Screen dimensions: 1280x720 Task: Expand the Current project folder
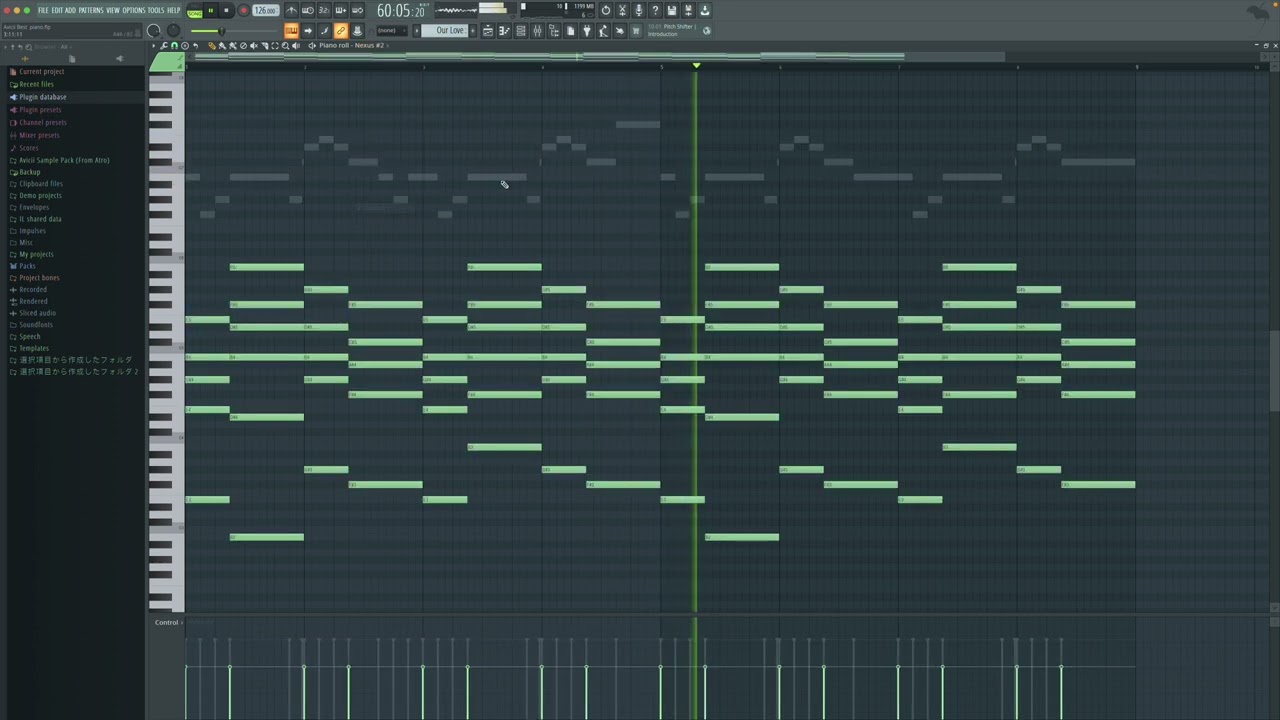(x=41, y=72)
